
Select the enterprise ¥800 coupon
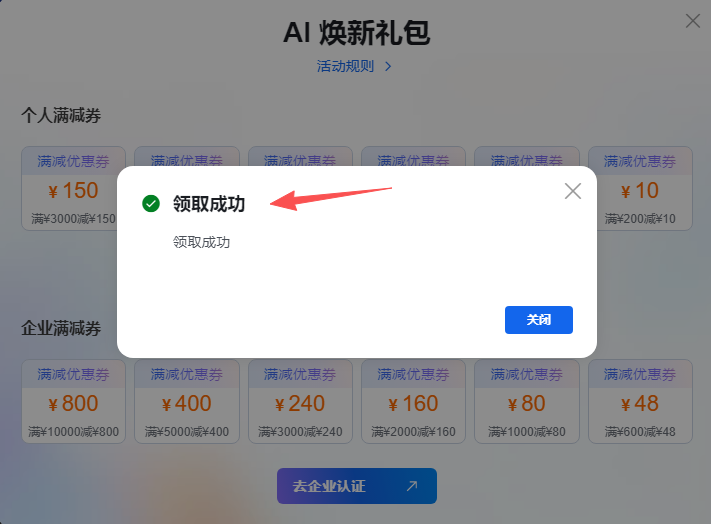tap(73, 401)
